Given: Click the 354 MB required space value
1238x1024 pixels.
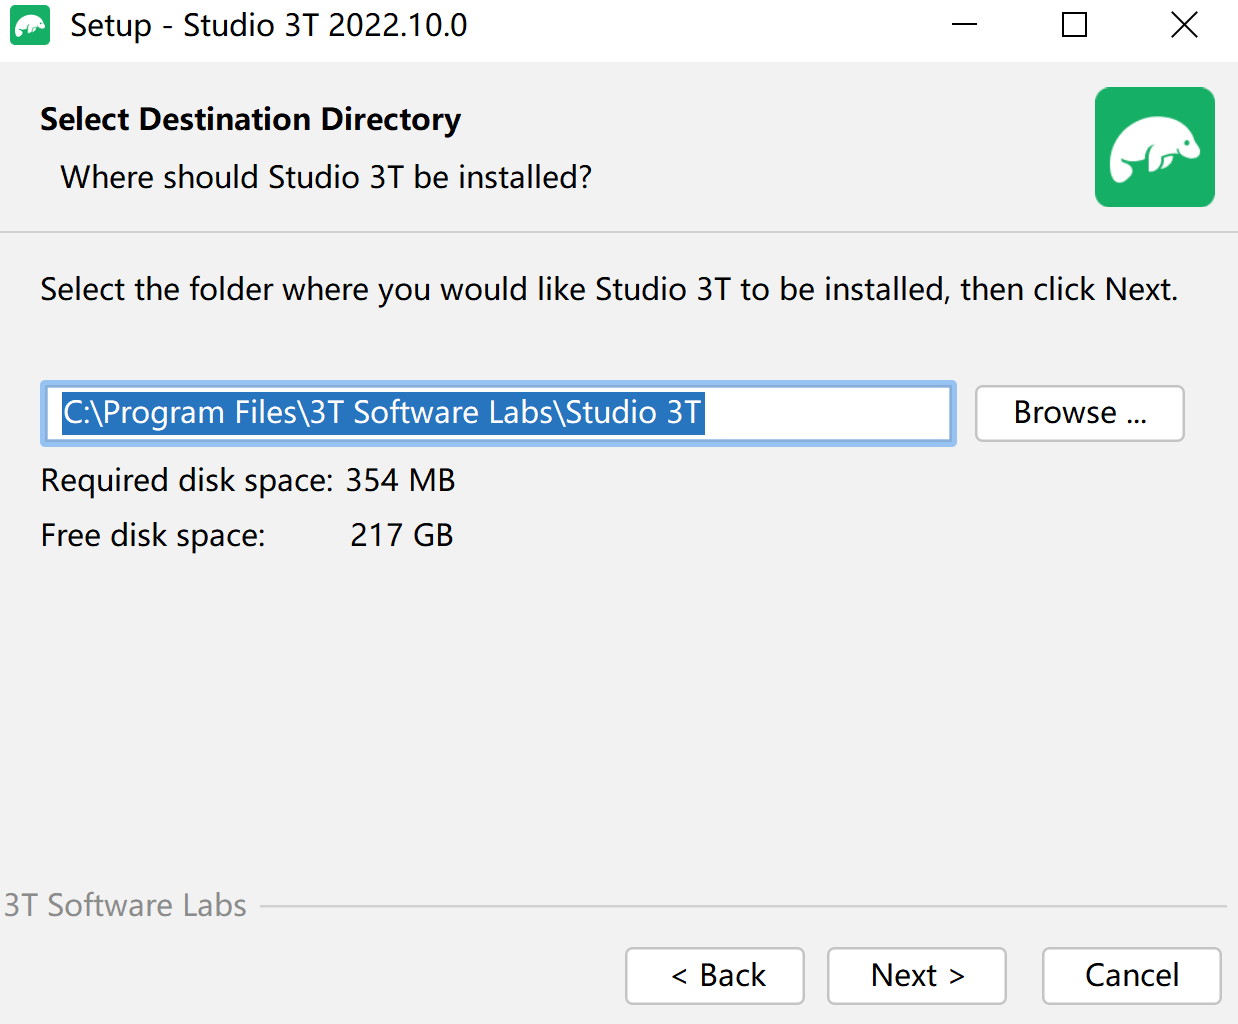Looking at the screenshot, I should point(400,480).
